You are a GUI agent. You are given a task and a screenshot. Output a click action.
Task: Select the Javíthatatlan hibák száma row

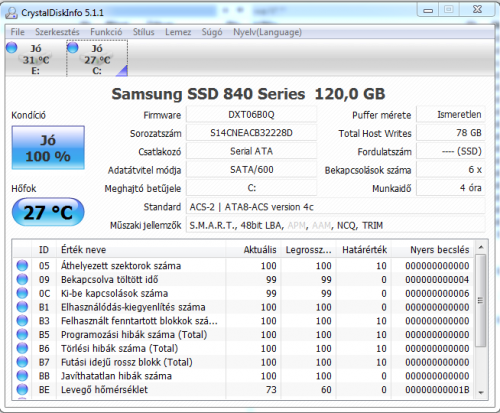coord(243,376)
